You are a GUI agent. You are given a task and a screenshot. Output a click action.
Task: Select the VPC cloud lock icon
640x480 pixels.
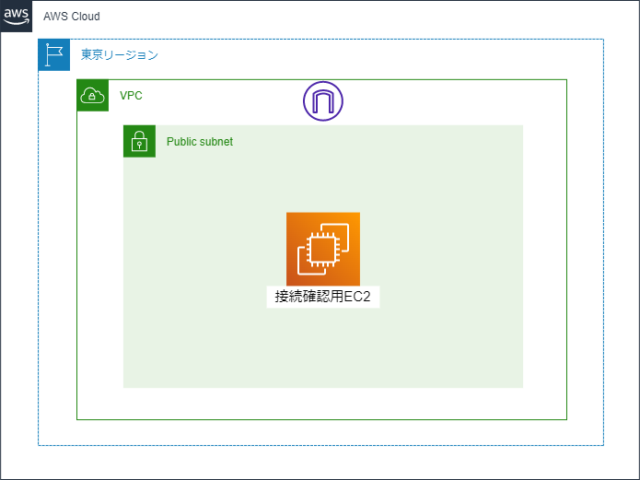click(93, 95)
